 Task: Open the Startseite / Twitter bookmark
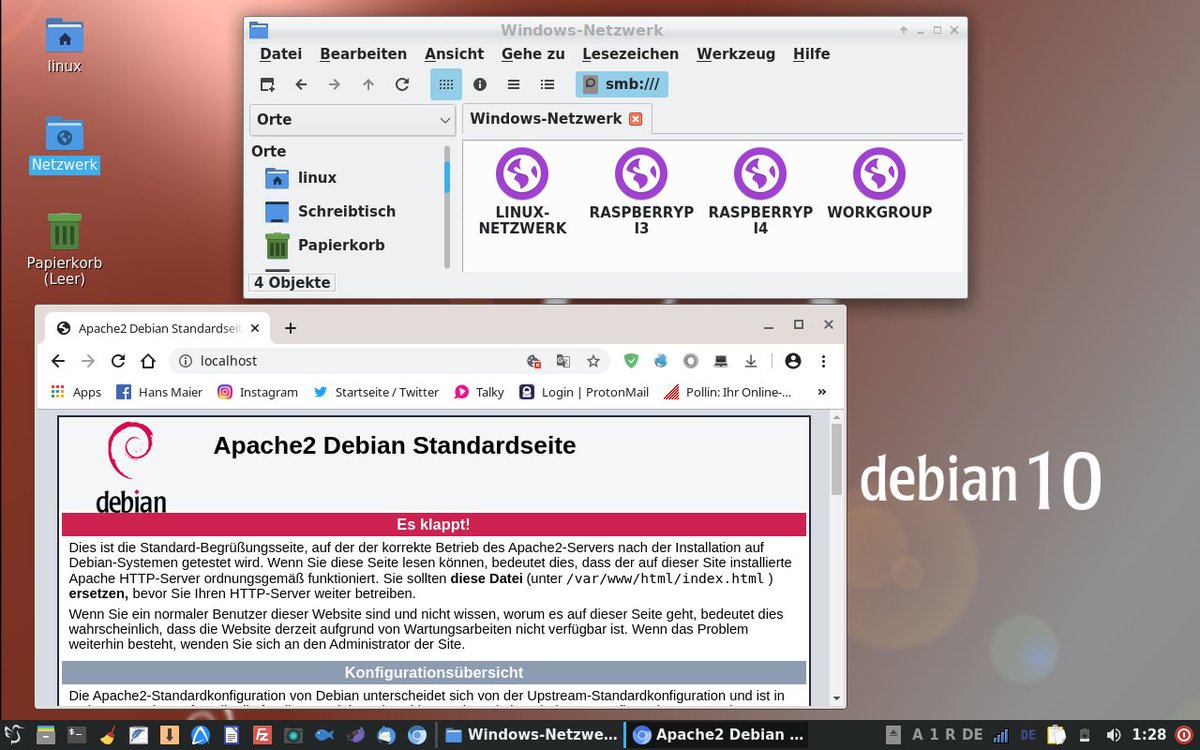click(x=376, y=392)
